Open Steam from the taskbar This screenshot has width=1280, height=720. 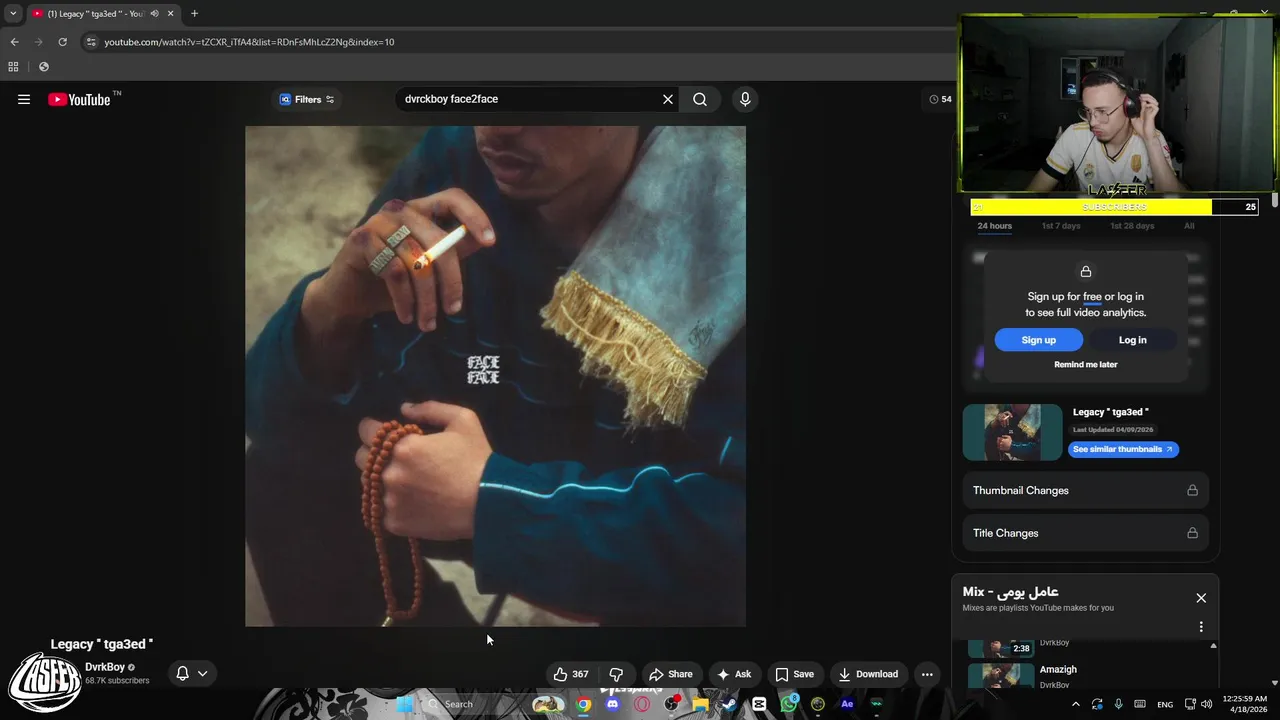click(730, 704)
